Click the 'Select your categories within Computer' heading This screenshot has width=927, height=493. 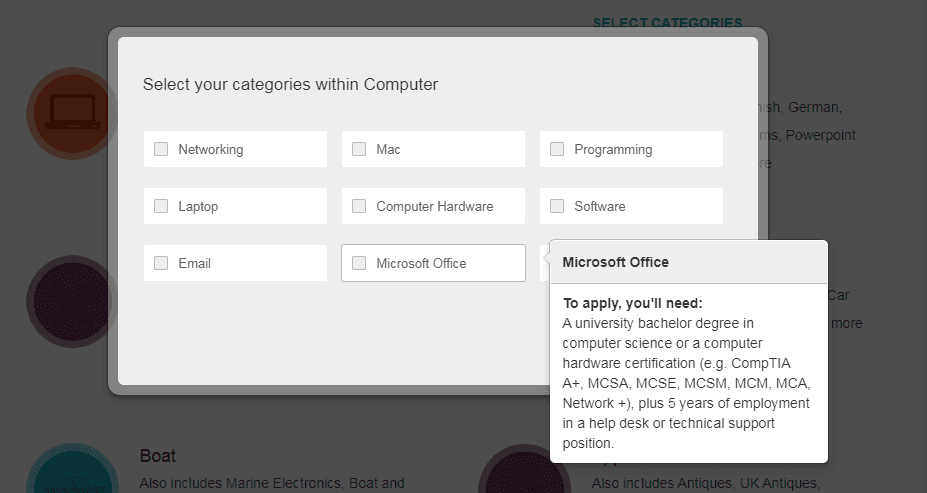(x=290, y=85)
